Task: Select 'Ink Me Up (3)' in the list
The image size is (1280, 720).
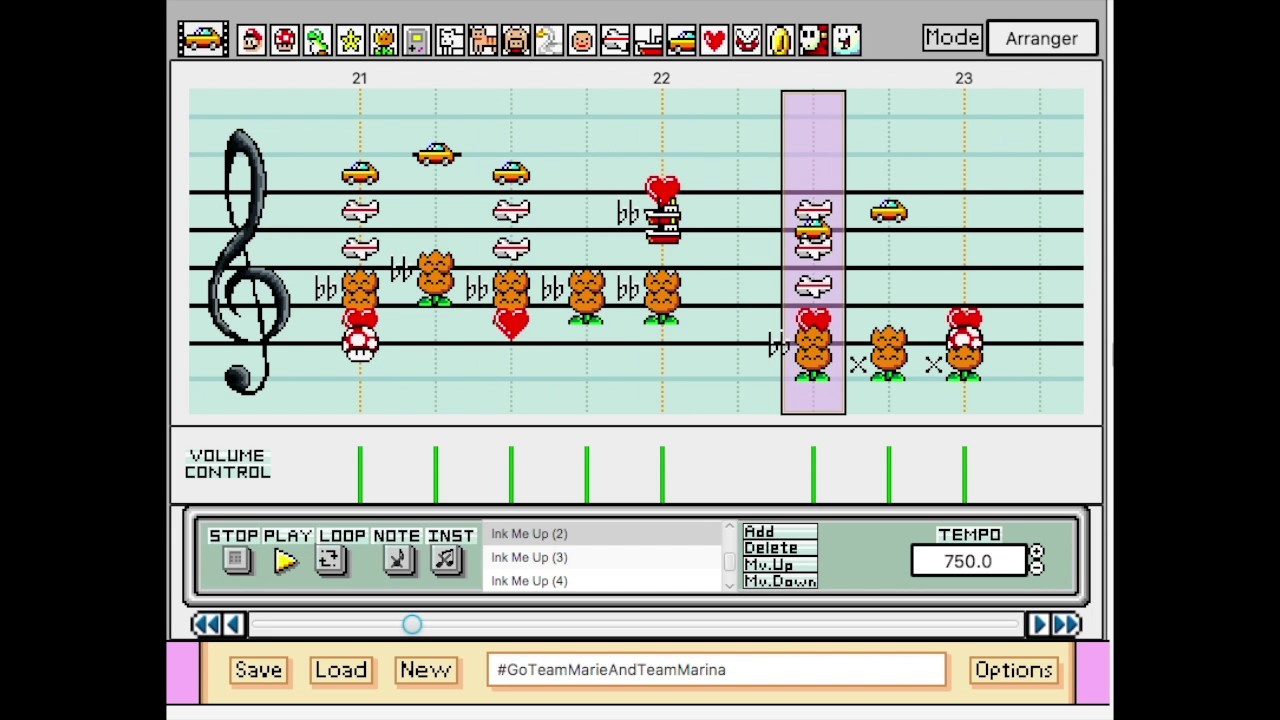Action: point(602,557)
